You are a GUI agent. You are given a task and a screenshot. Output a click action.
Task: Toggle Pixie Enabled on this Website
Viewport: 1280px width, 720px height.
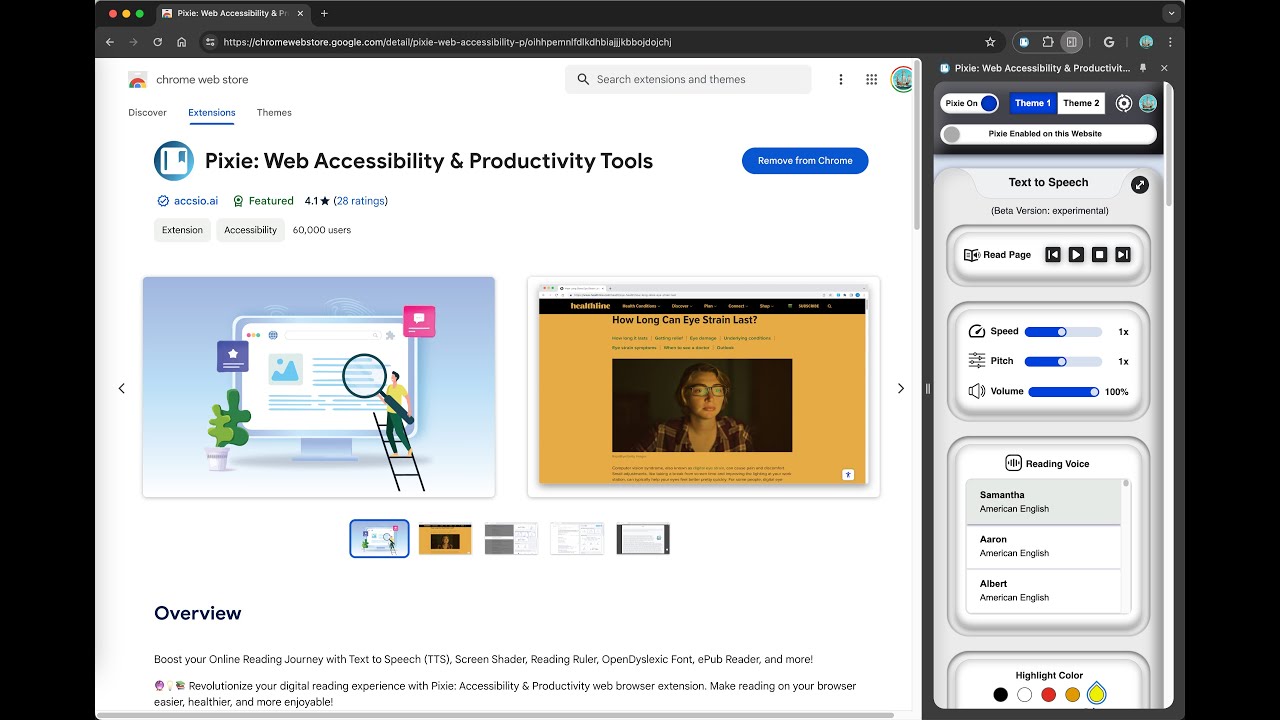click(1048, 133)
